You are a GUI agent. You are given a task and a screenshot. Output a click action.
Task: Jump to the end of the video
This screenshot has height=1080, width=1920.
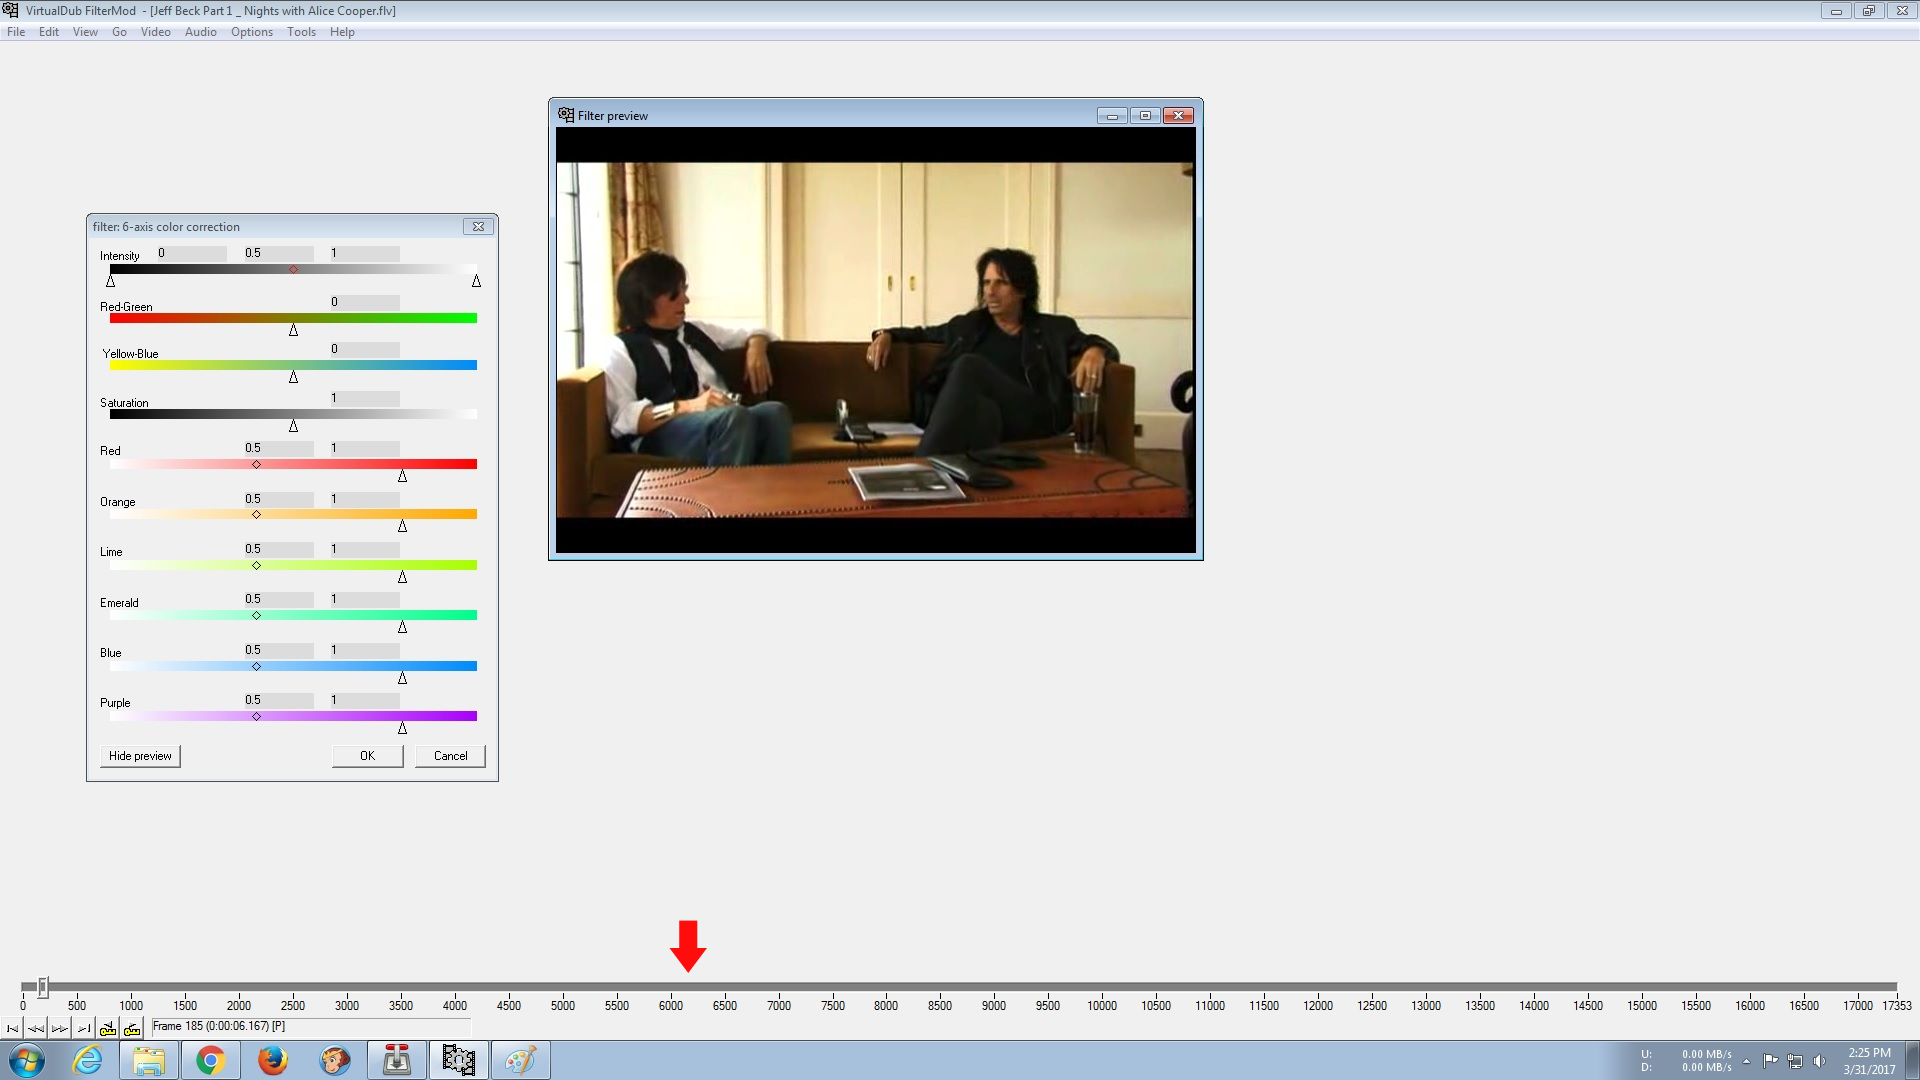click(x=84, y=1028)
